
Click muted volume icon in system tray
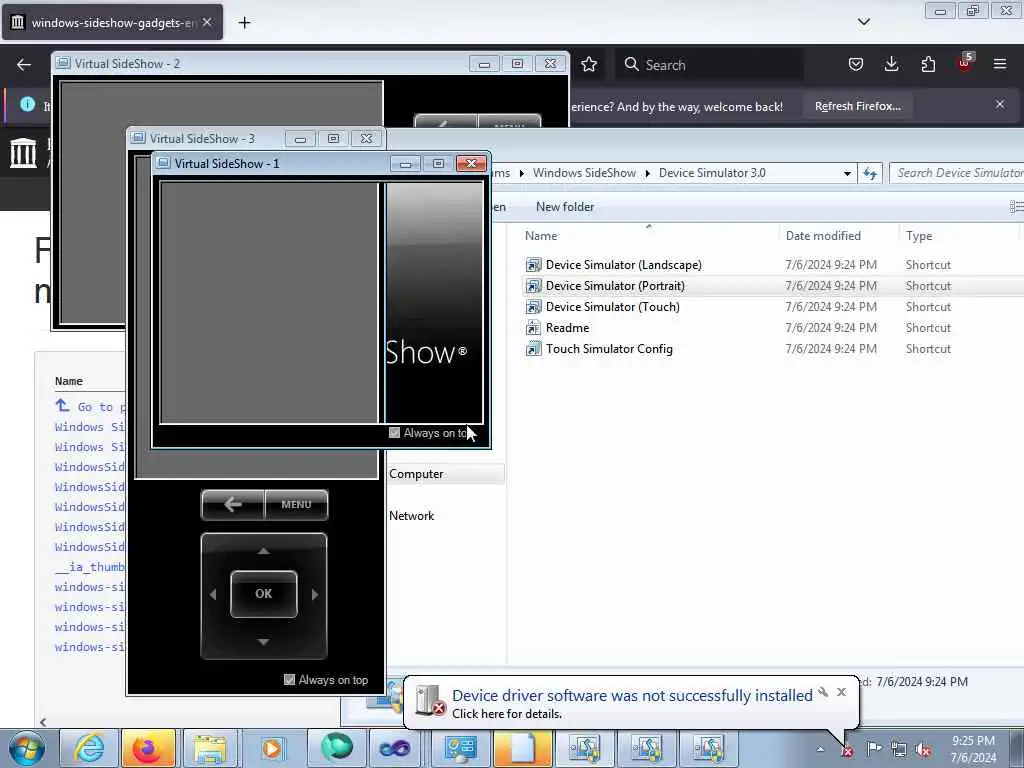923,750
